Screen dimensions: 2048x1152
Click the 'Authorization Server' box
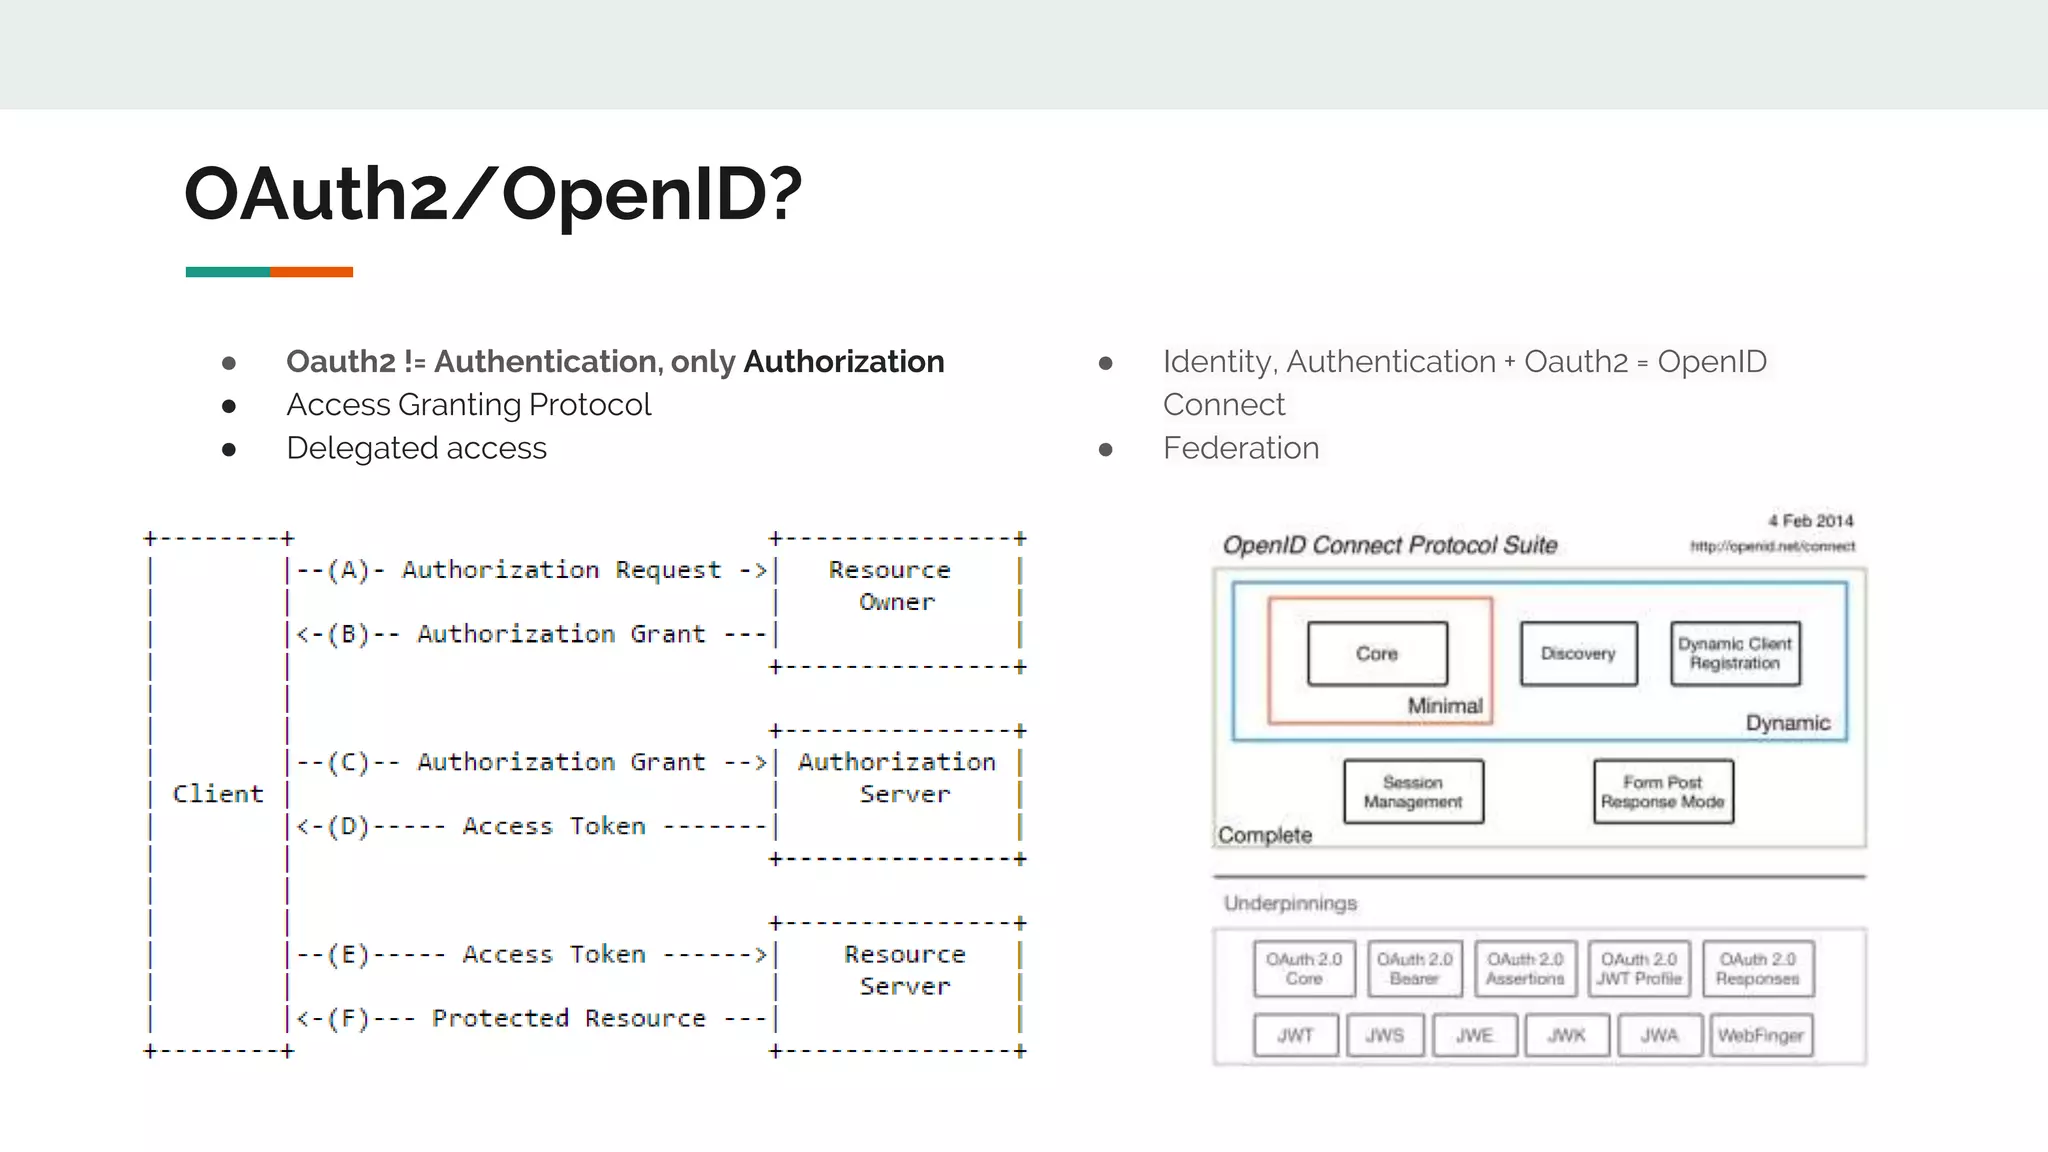pos(898,794)
